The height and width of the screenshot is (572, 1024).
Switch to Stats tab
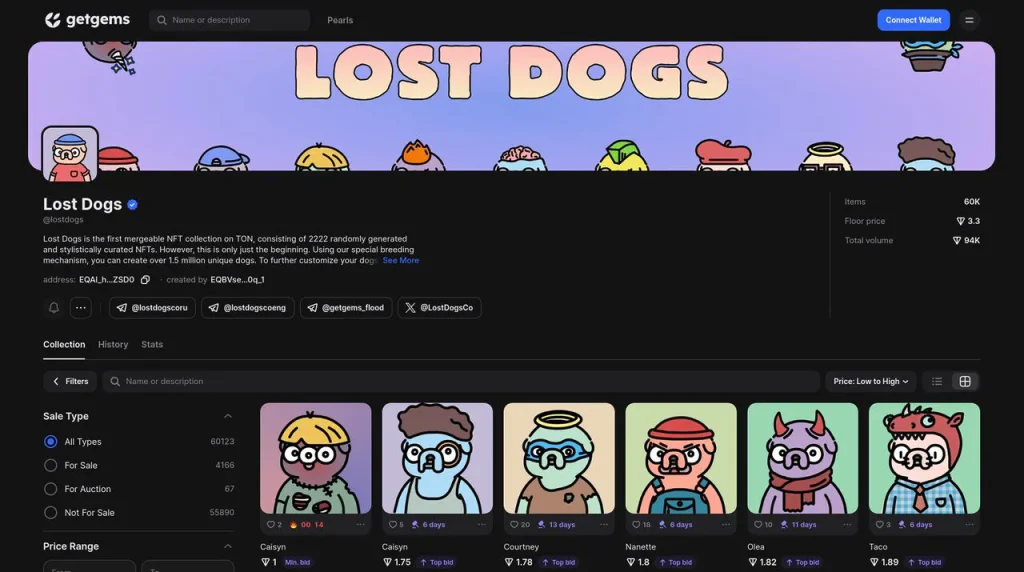click(152, 344)
